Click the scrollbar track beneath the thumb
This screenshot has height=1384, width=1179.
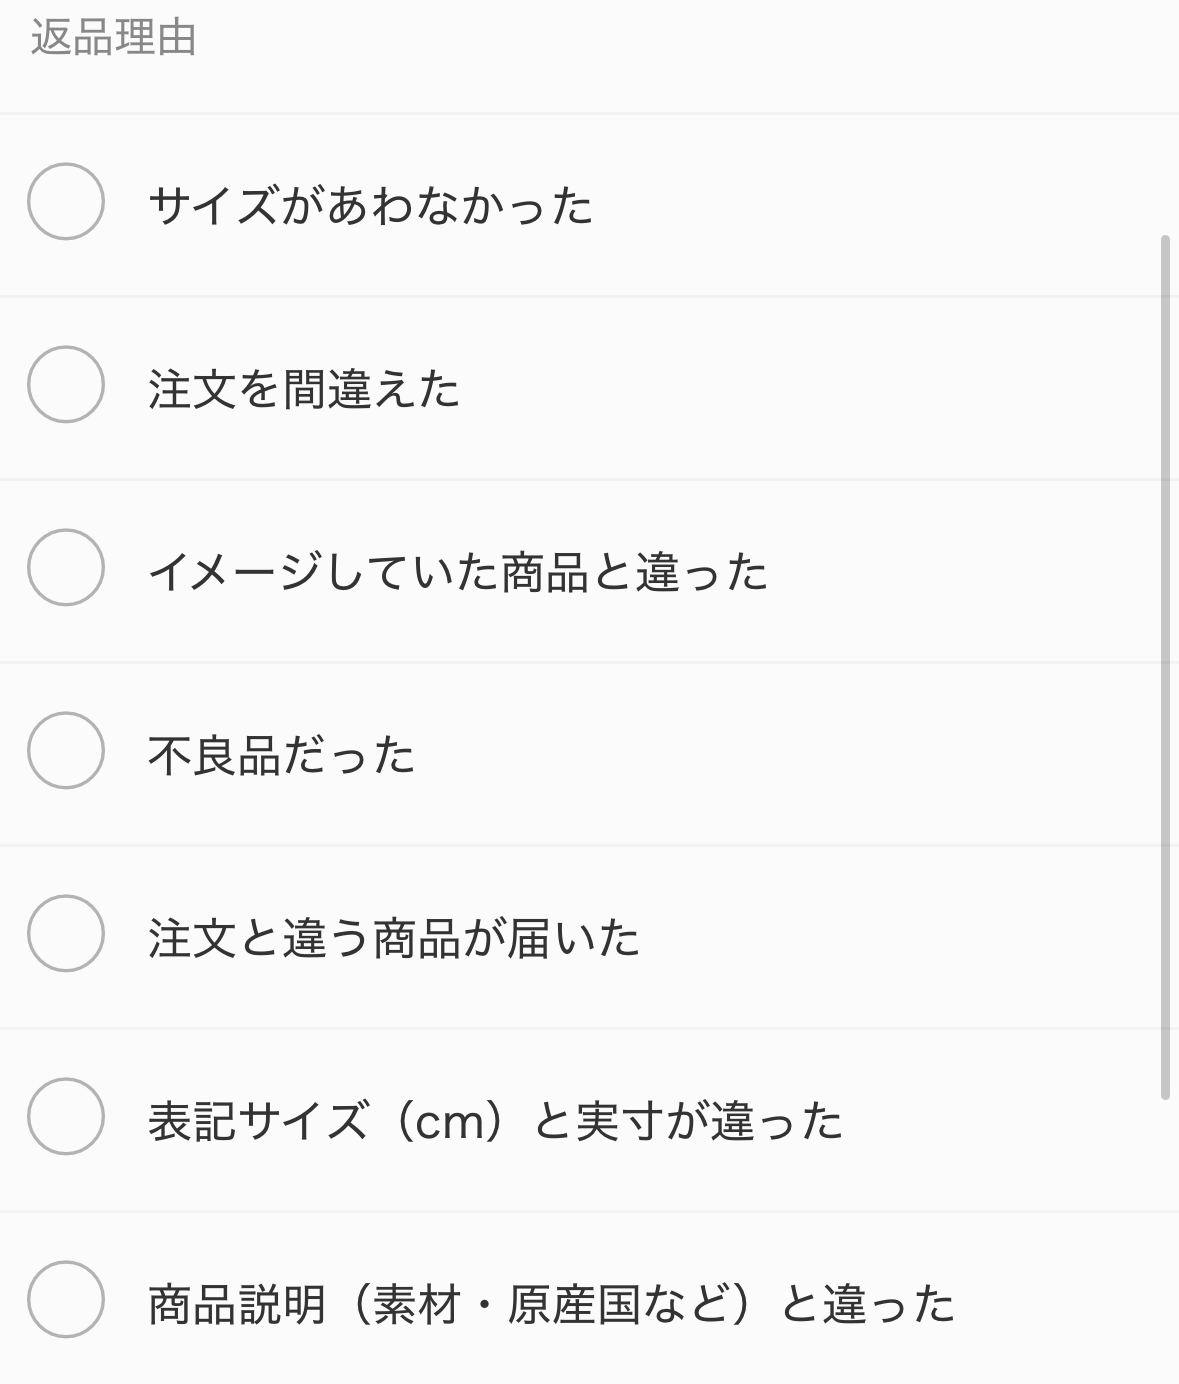pyautogui.click(x=1165, y=1240)
